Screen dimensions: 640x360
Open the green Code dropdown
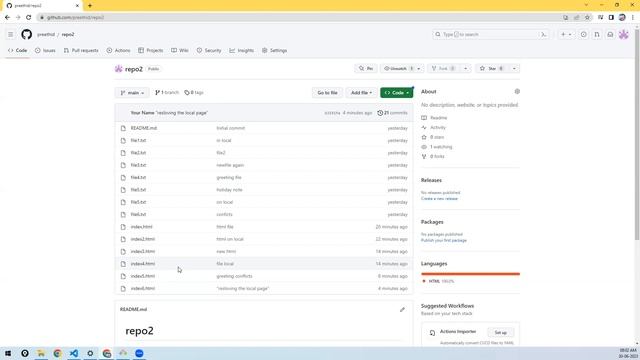(396, 93)
